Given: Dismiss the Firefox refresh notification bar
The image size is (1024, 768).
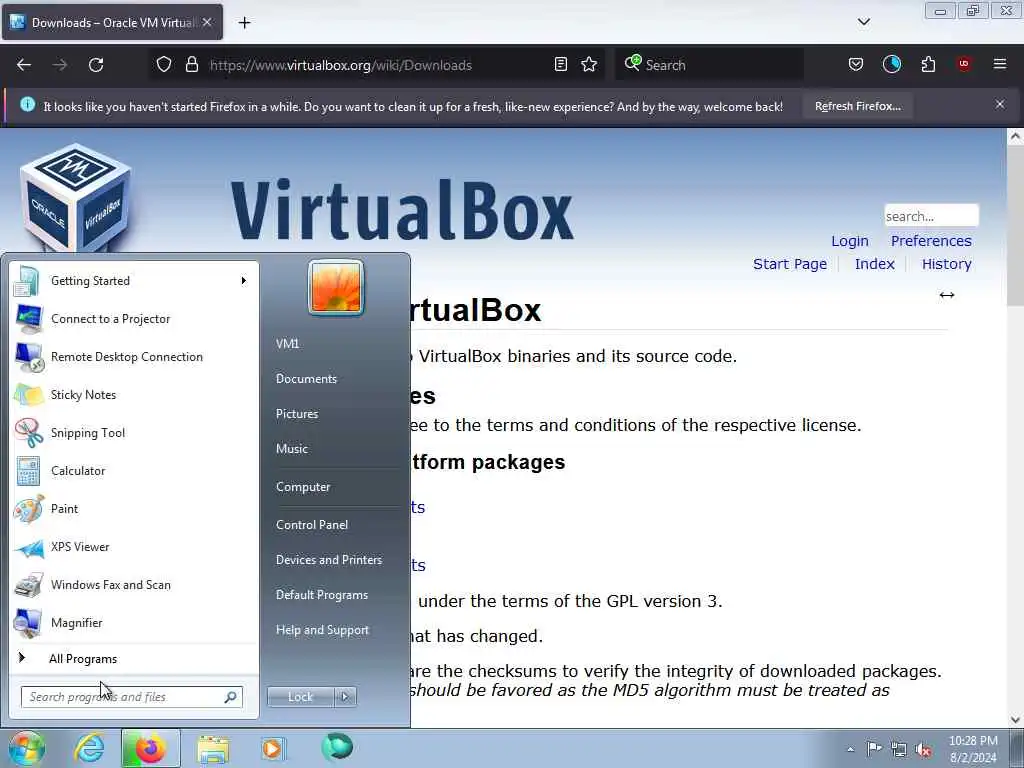Looking at the screenshot, I should coord(1000,104).
